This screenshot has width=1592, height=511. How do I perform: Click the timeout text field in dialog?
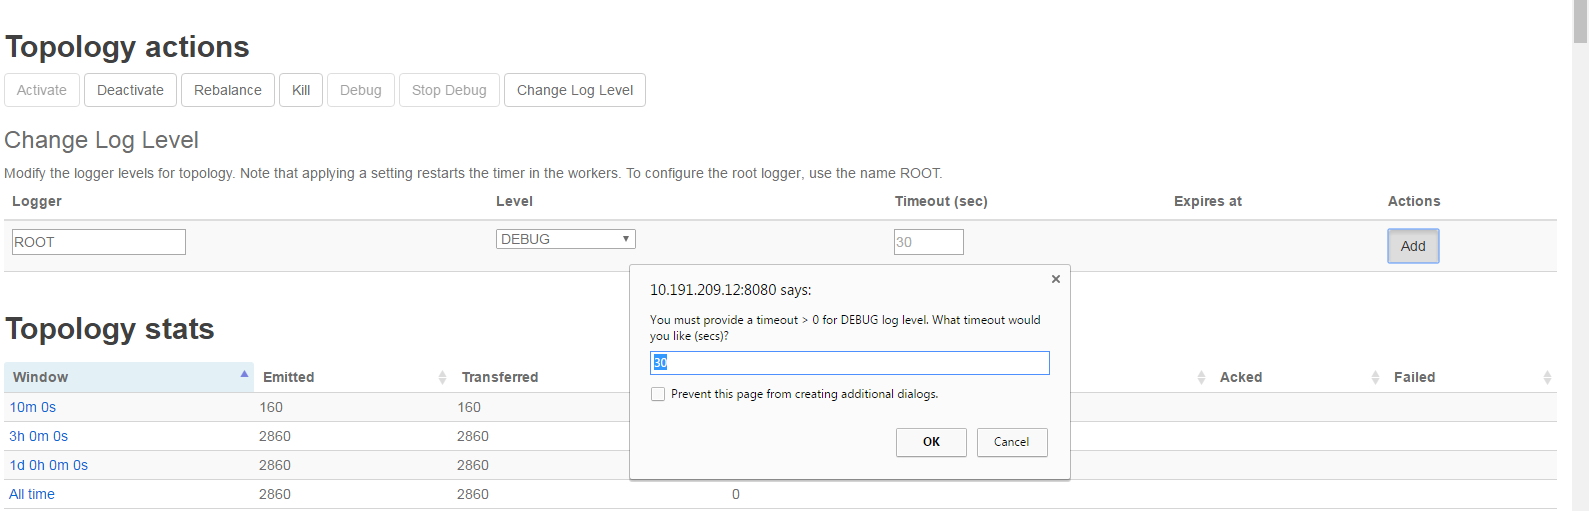(x=849, y=363)
